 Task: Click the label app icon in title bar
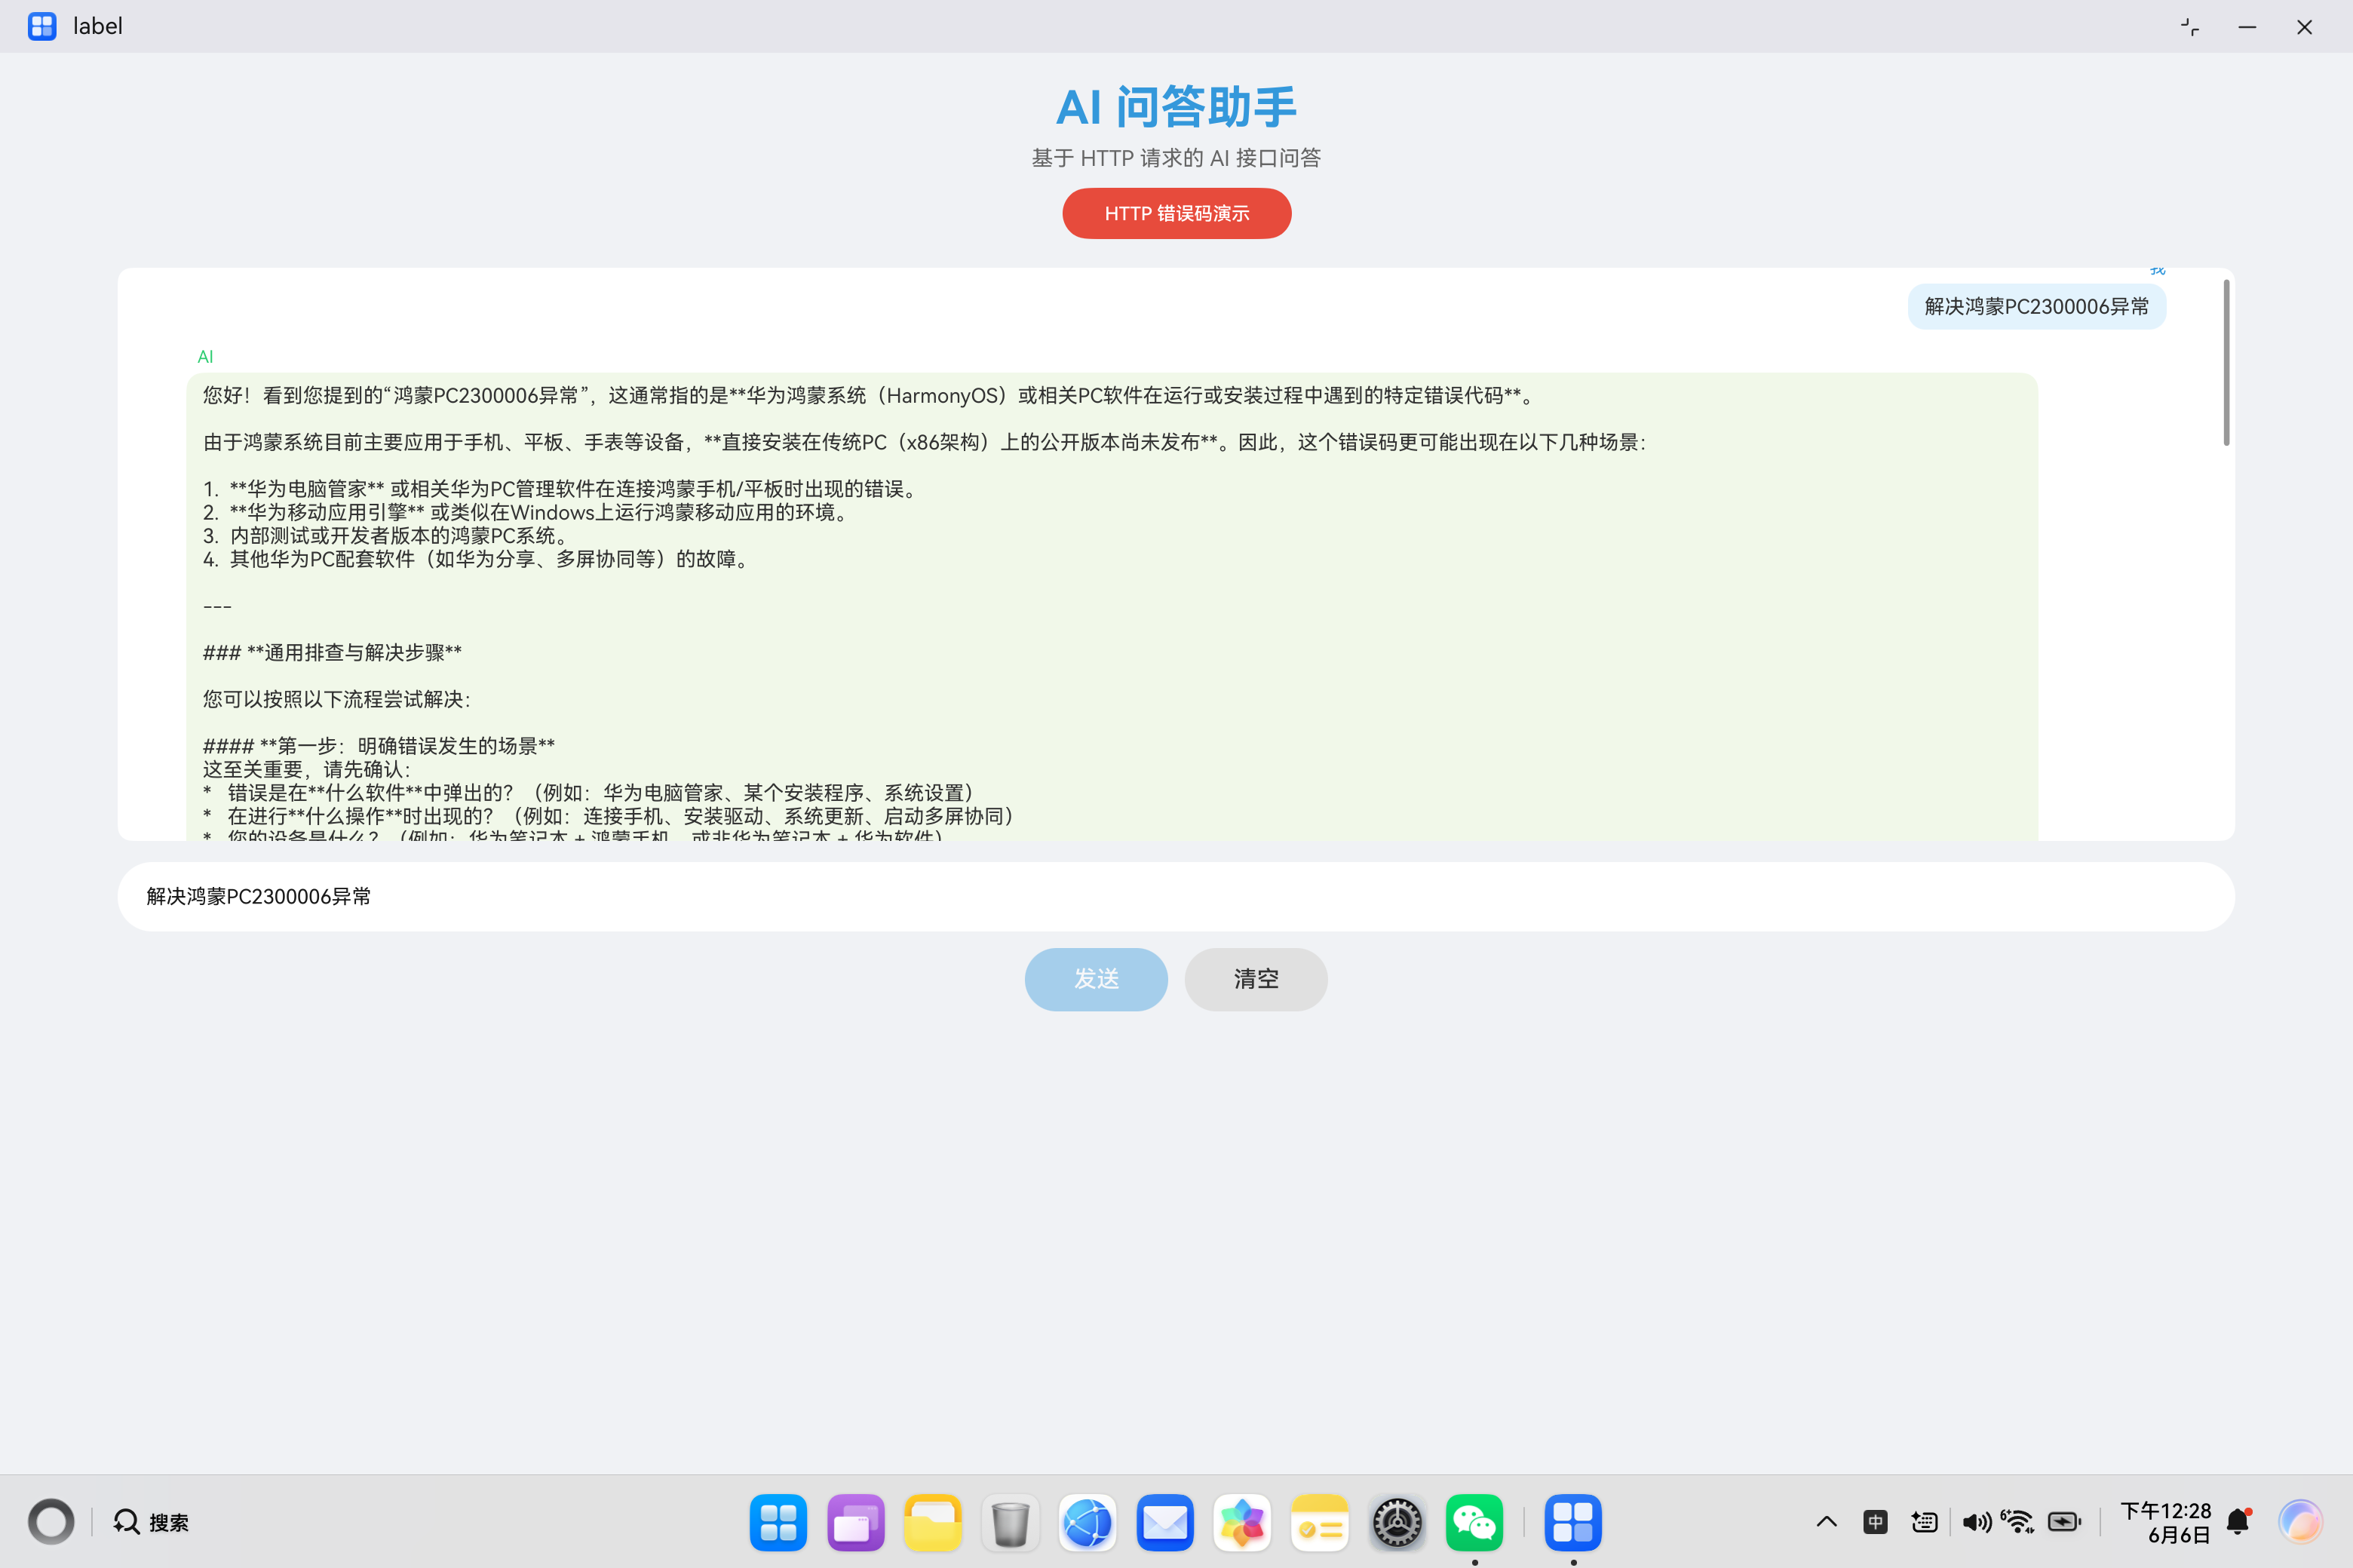pos(42,26)
